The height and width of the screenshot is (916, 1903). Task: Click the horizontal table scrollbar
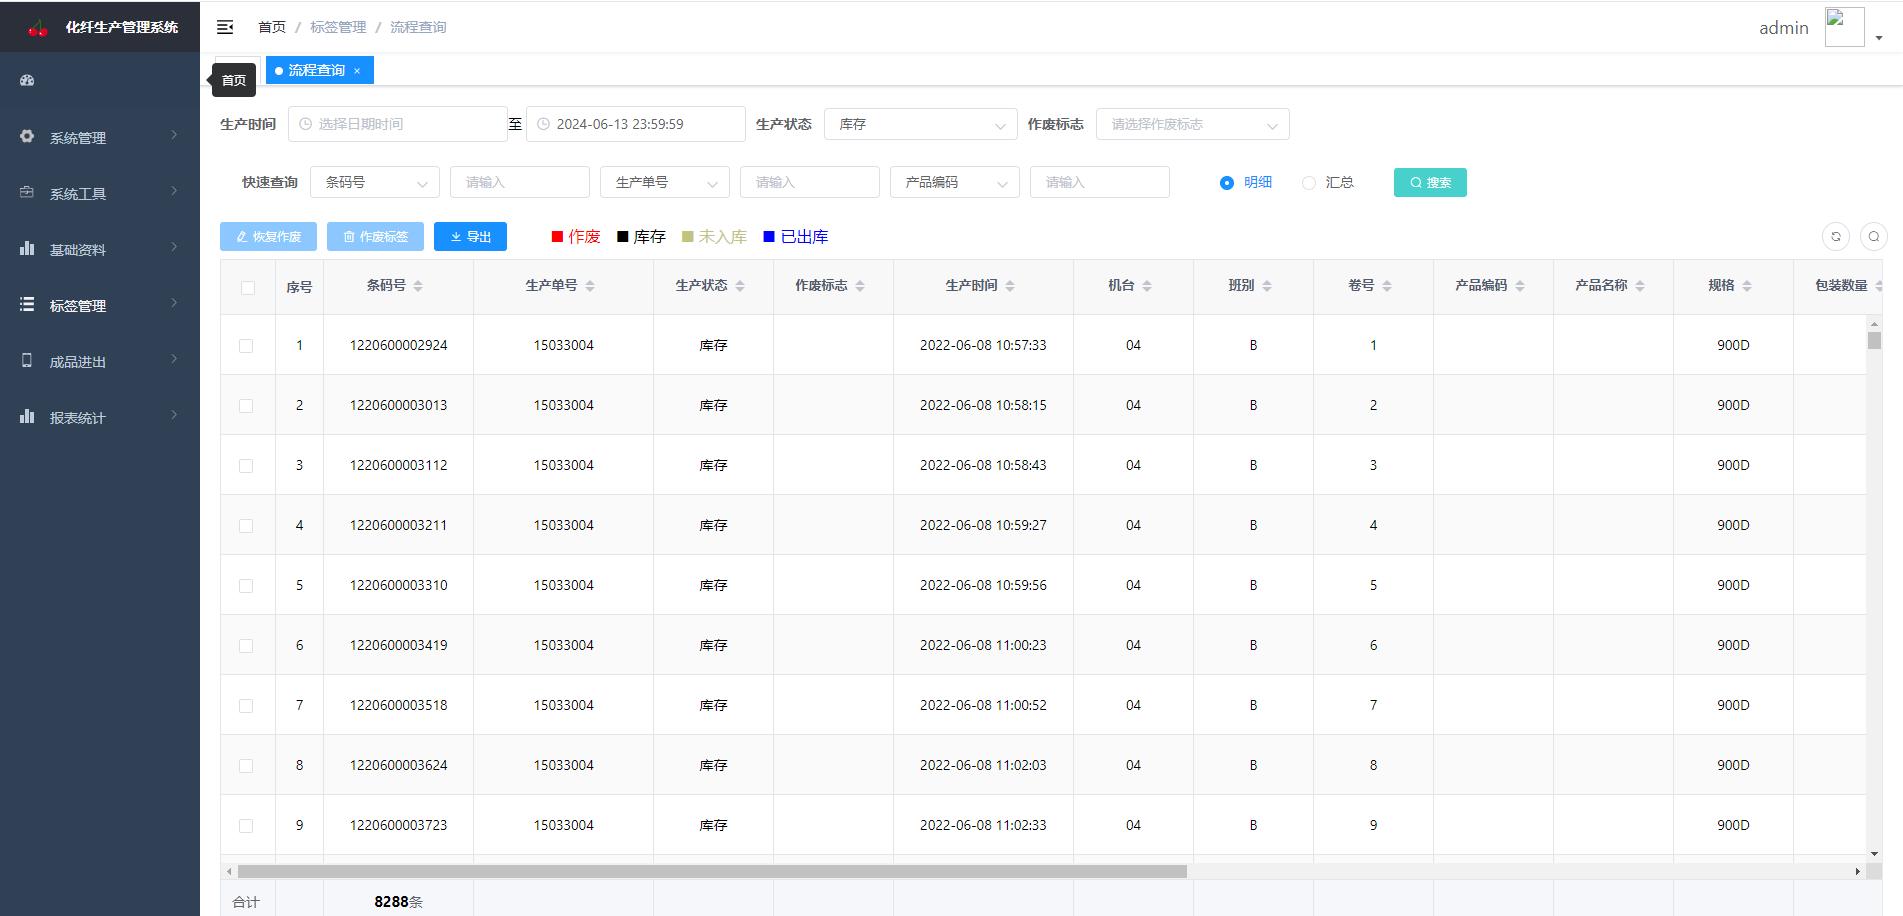[x=712, y=871]
